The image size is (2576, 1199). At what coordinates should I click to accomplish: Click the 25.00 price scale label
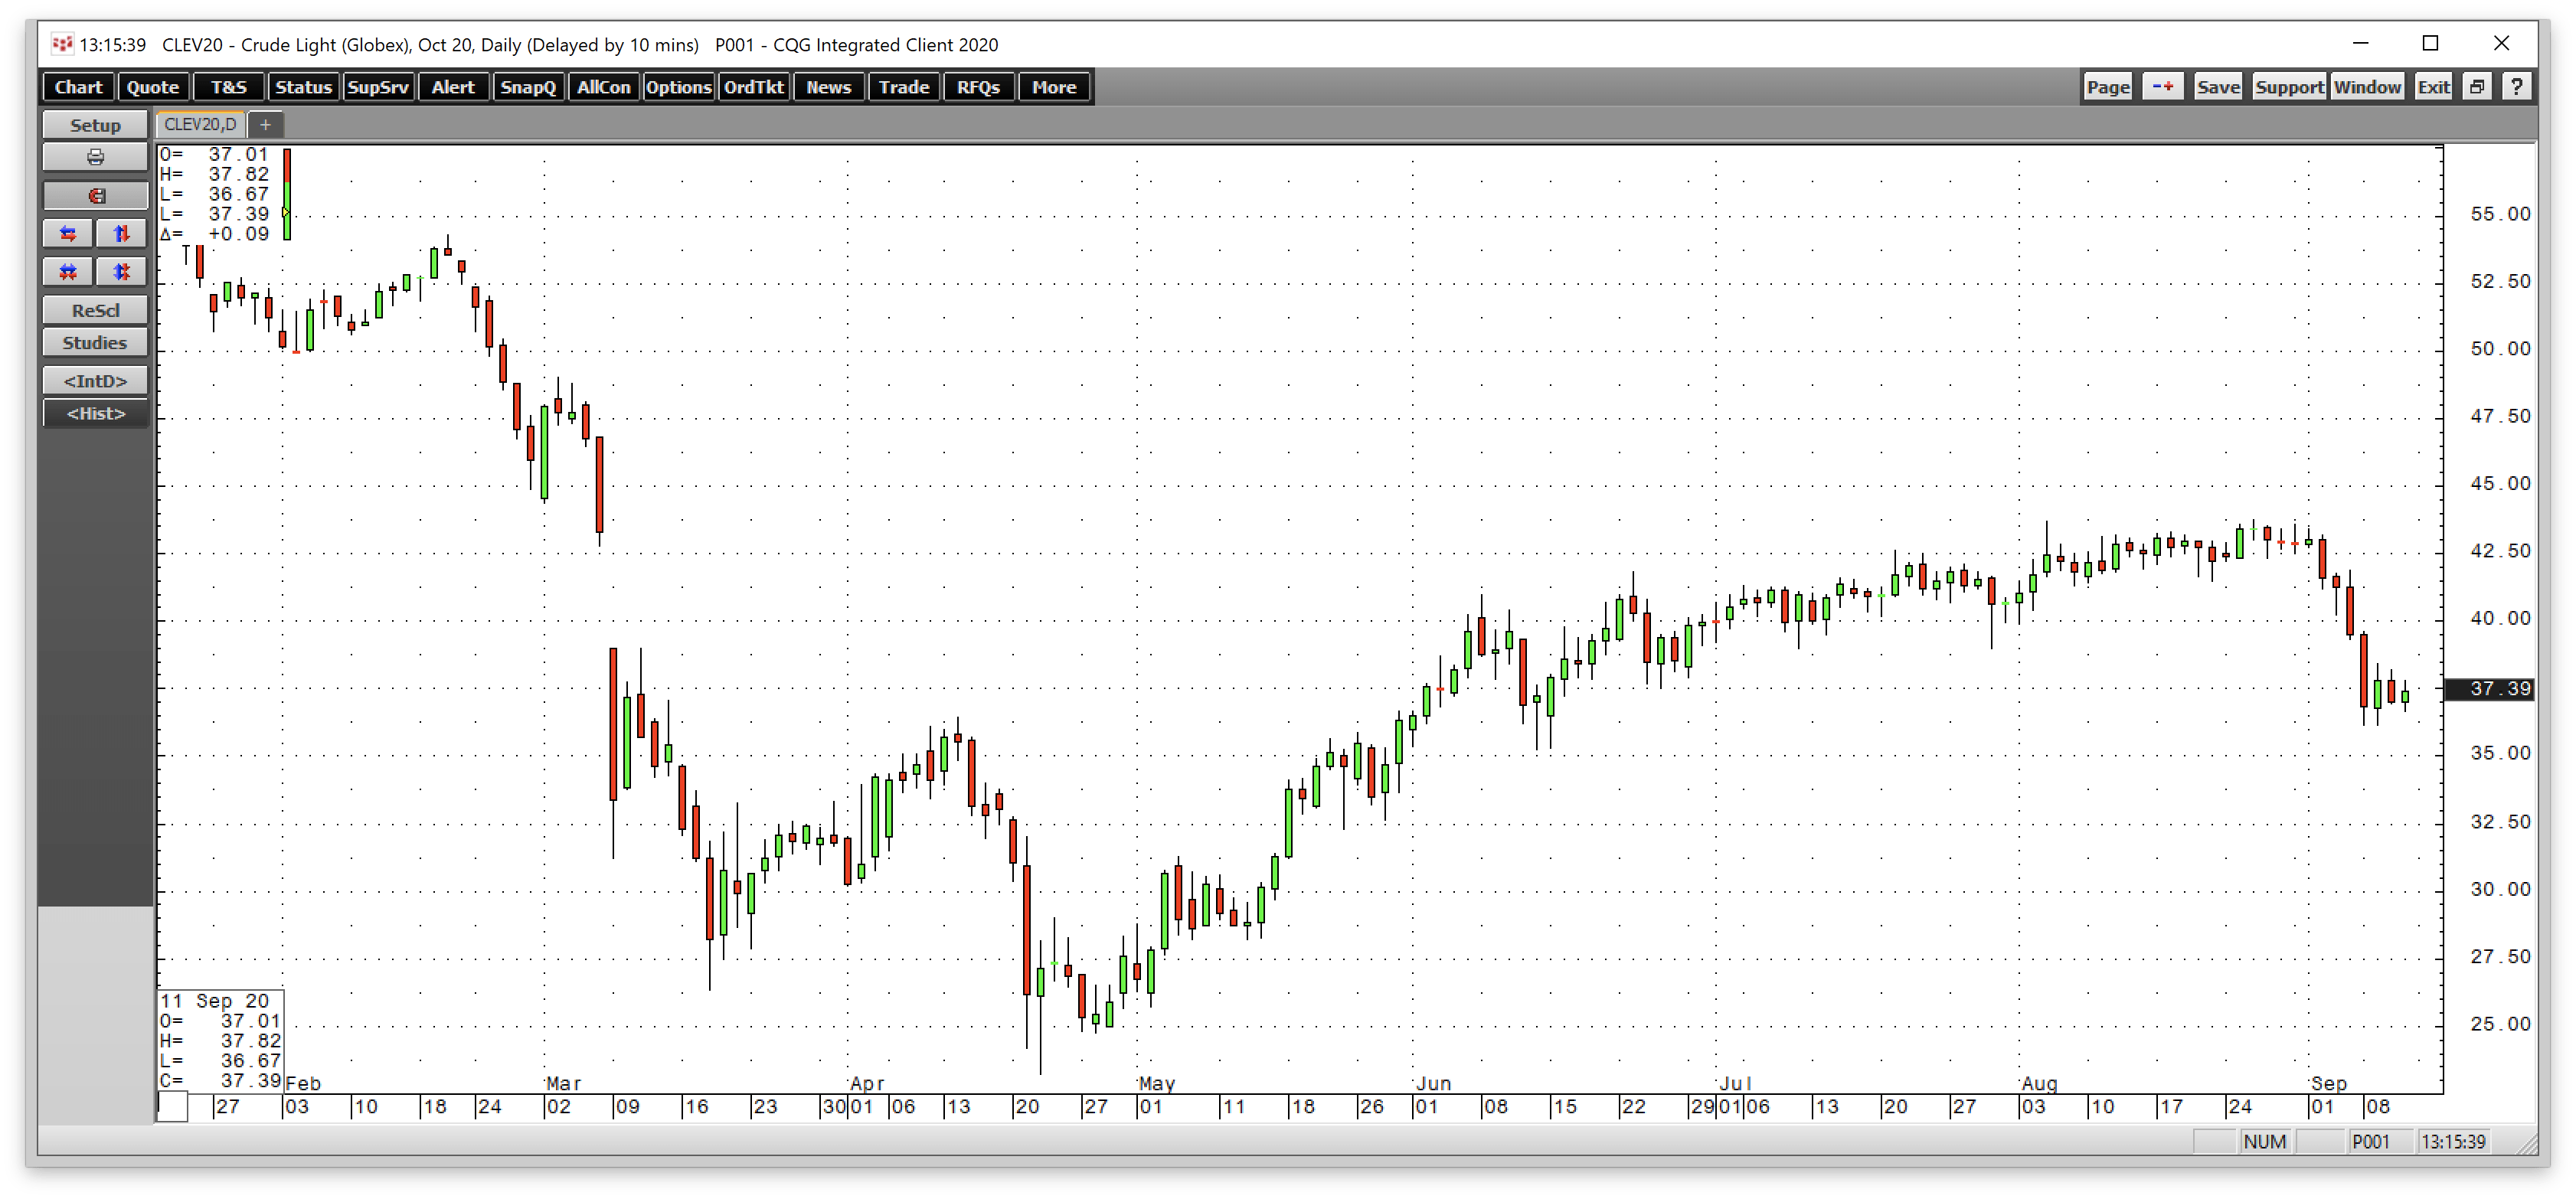[2500, 1023]
